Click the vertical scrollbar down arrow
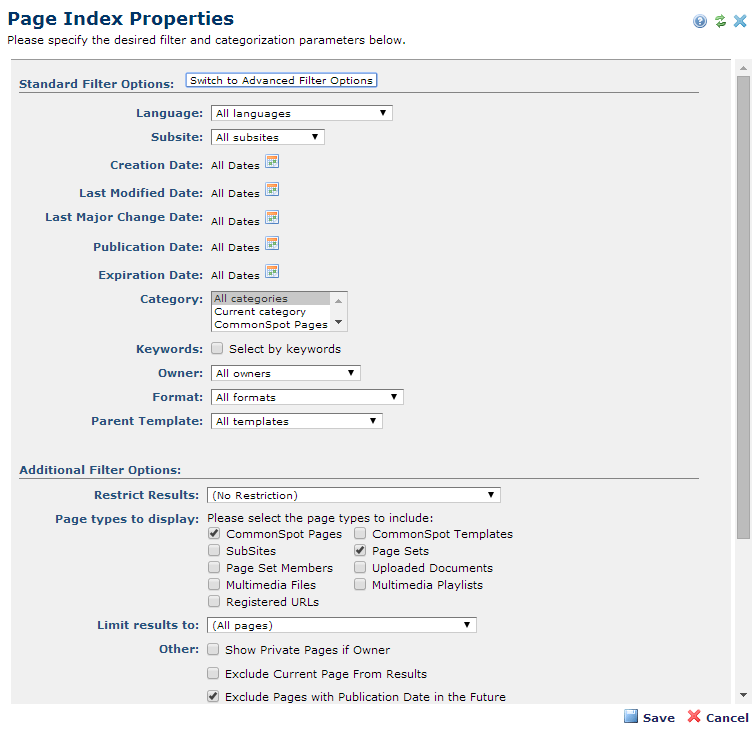 coord(743,695)
